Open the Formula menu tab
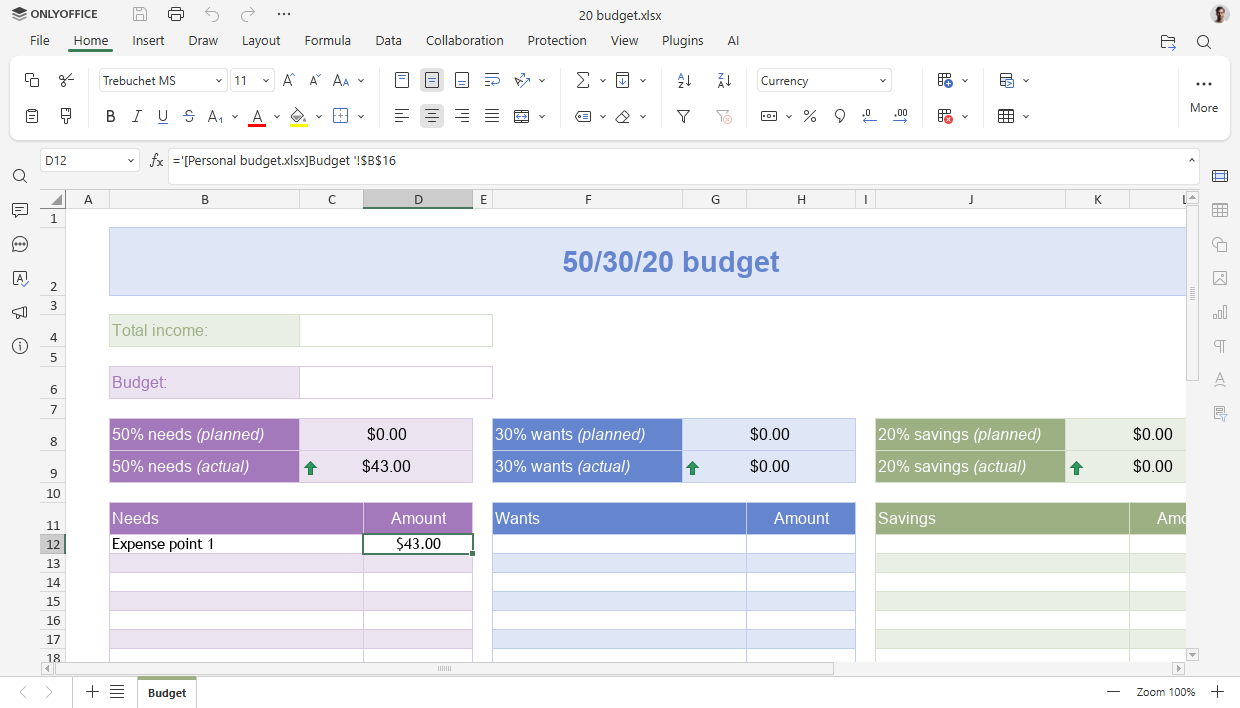The width and height of the screenshot is (1240, 708). point(327,41)
